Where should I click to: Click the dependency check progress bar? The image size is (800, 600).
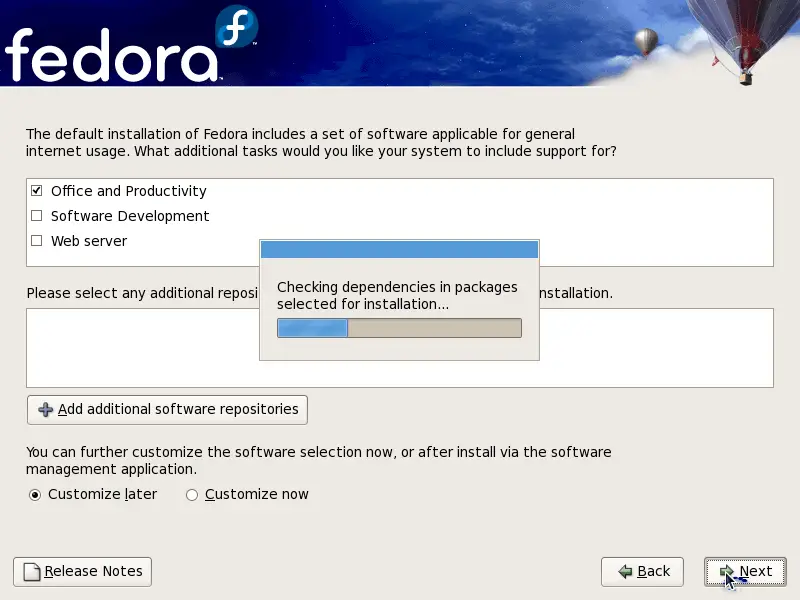[399, 328]
